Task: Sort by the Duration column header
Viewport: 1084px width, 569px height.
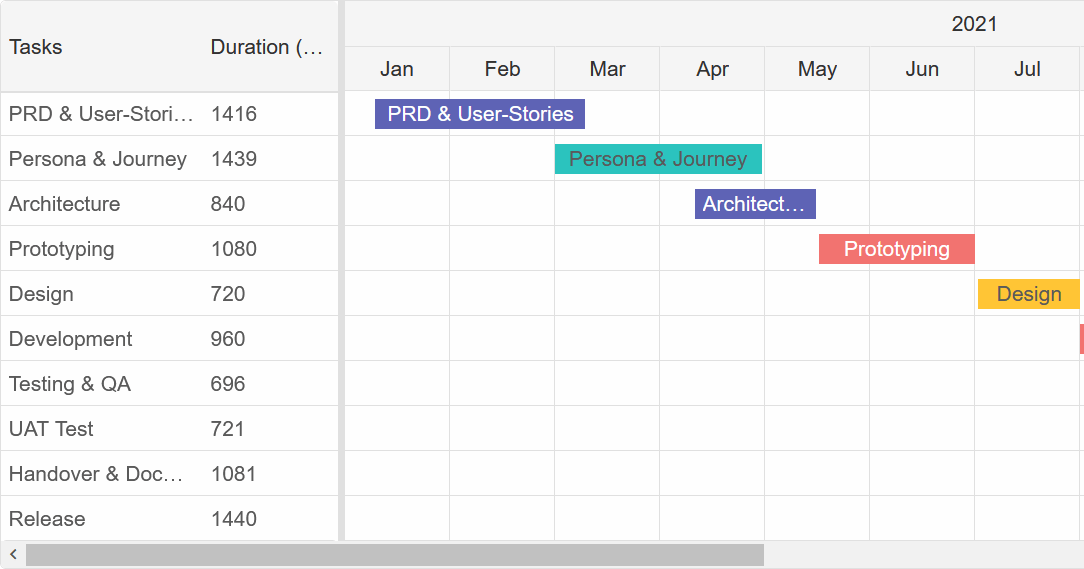Action: 266,47
